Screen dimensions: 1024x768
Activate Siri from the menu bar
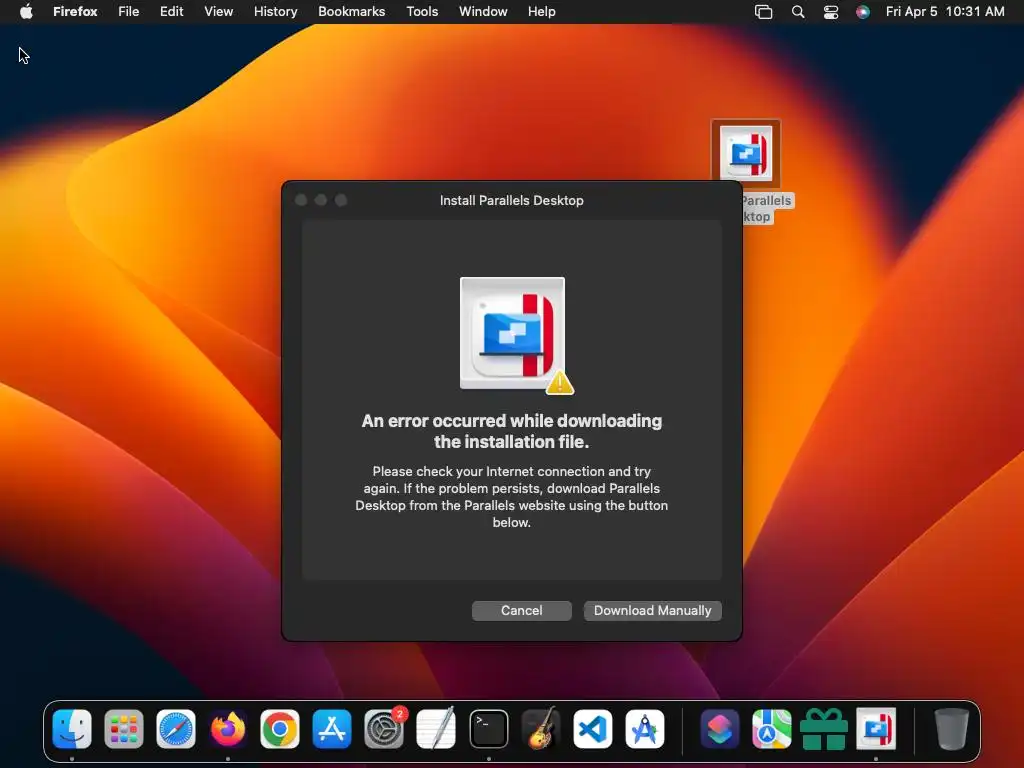(863, 12)
